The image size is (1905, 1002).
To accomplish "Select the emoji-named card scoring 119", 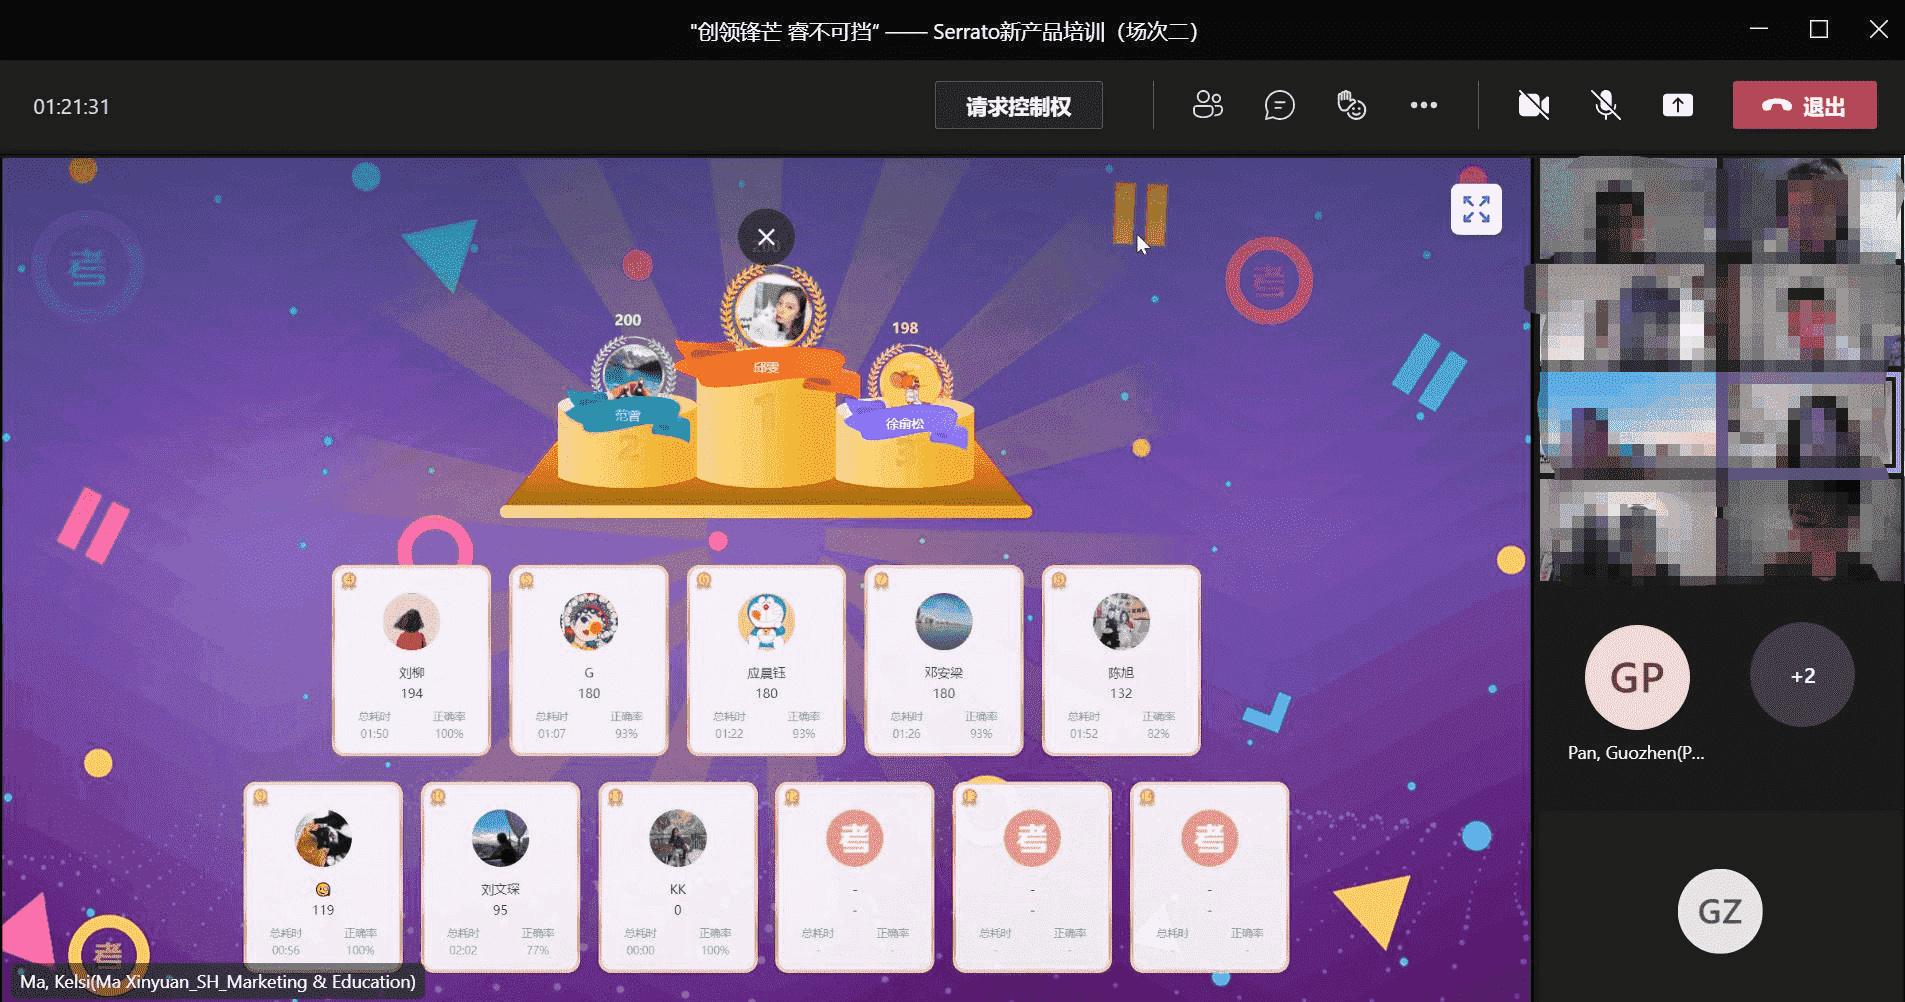I will click(x=323, y=877).
